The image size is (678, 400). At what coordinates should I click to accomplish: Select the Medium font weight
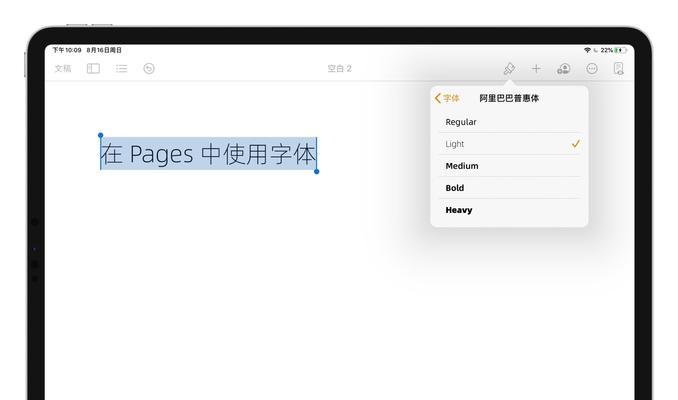[x=509, y=166]
